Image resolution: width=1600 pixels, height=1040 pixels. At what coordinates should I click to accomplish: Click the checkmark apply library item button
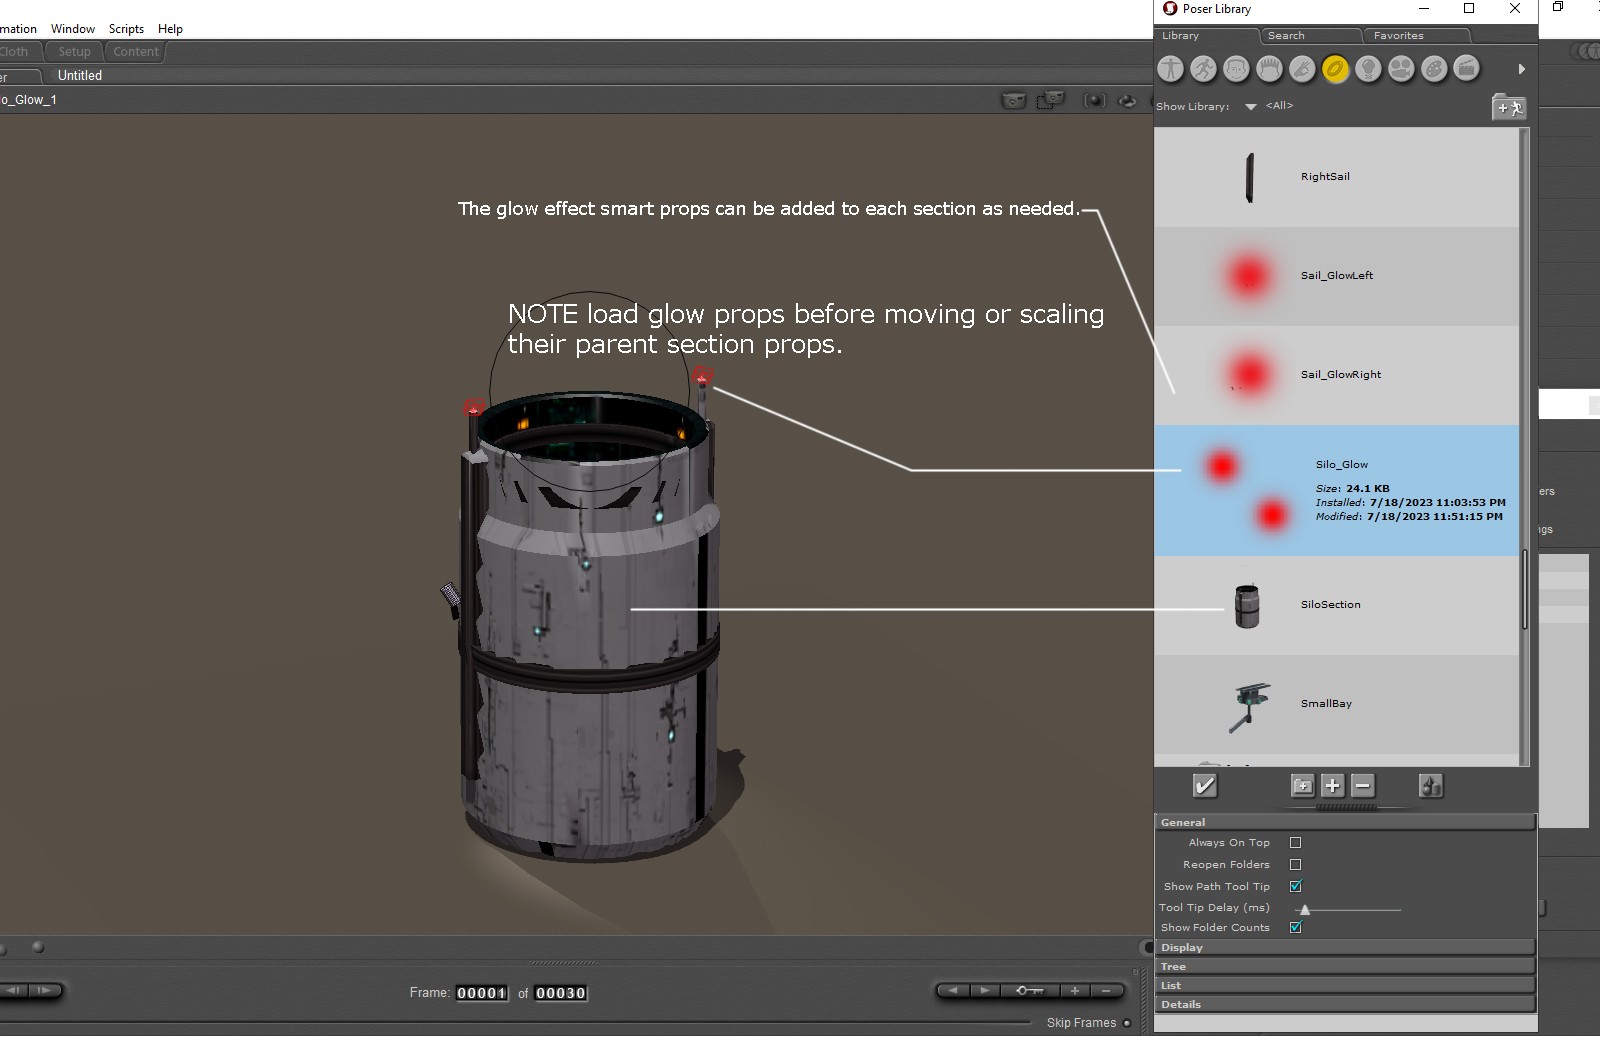coord(1205,786)
